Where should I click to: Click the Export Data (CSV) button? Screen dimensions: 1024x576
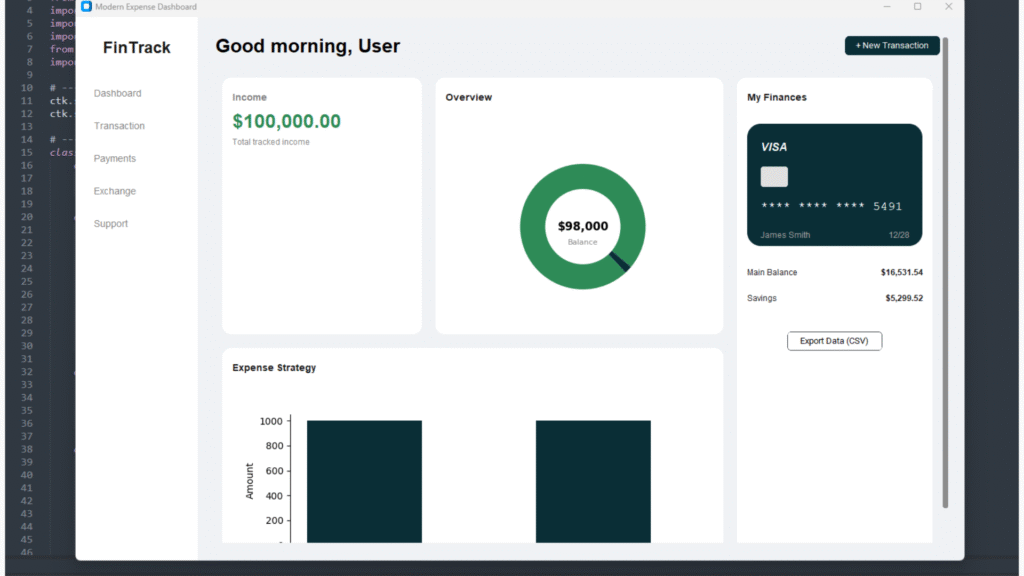[834, 341]
